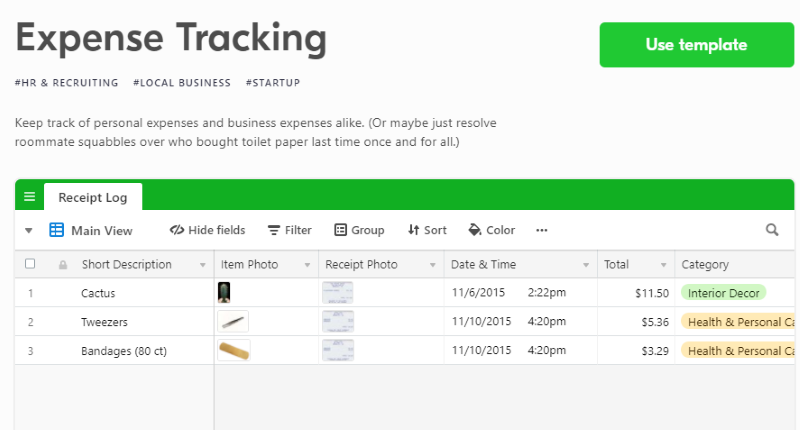The height and width of the screenshot is (430, 800).
Task: Expand views with the triangle beside Main View
Action: pos(29,231)
